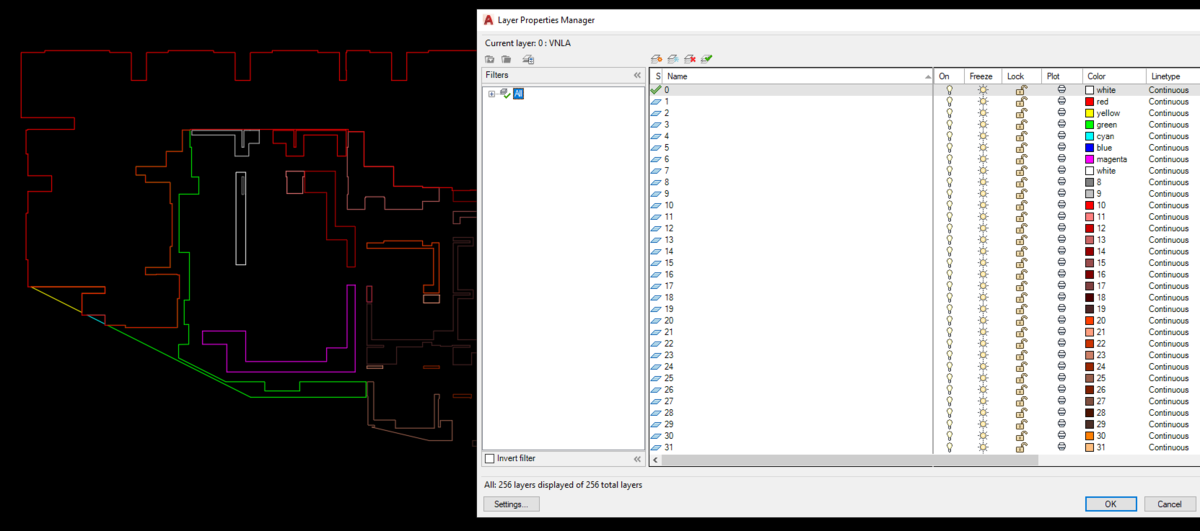
Task: Click the New Property Filter icon
Action: (490, 59)
